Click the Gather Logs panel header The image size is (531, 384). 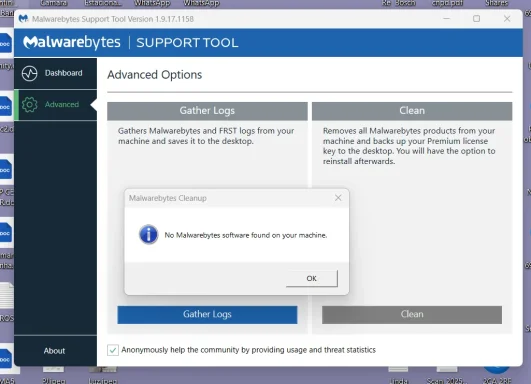[207, 111]
